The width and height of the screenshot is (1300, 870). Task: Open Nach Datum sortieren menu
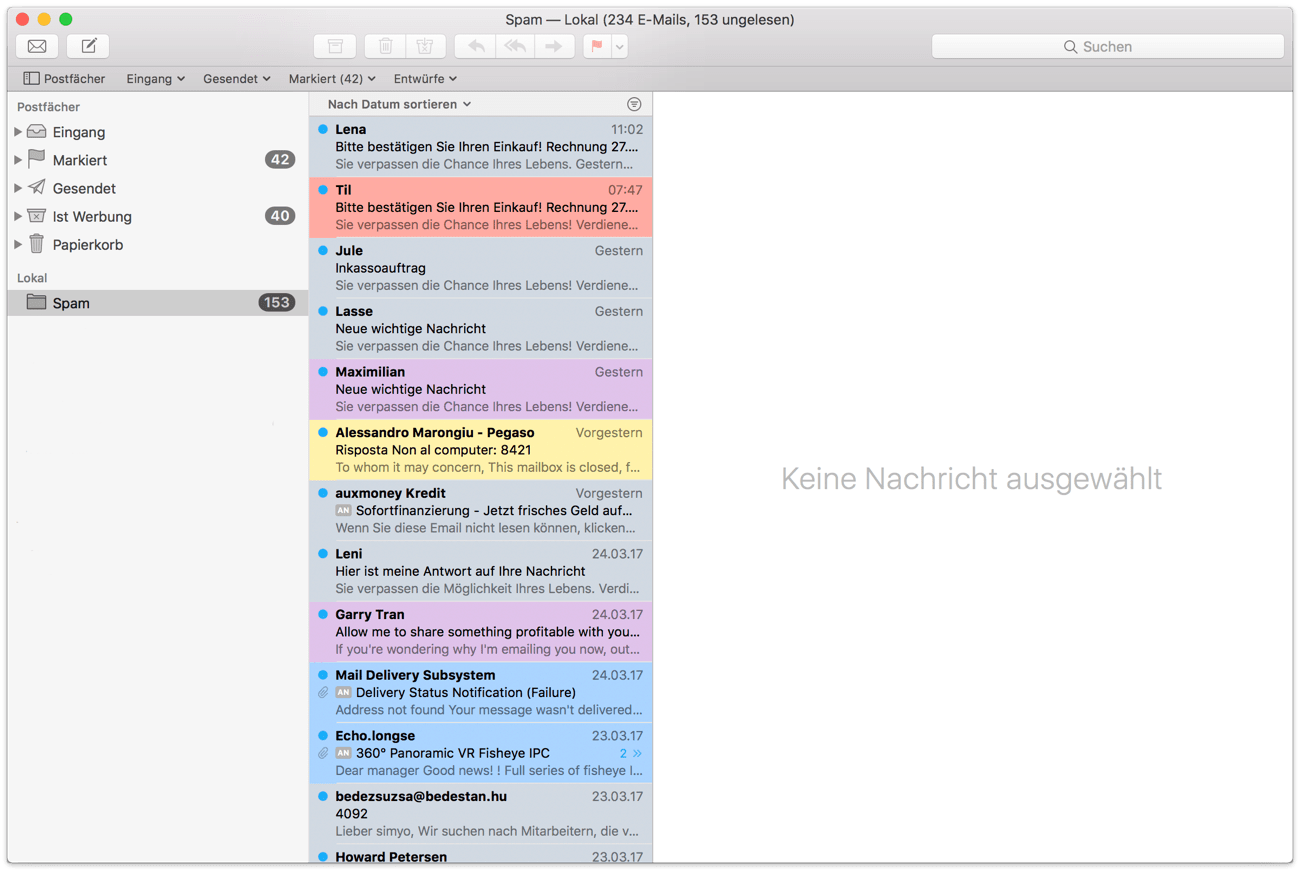[399, 104]
